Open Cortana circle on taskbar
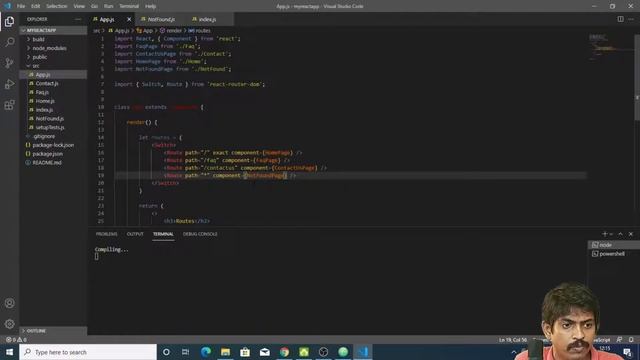 (x=166, y=352)
